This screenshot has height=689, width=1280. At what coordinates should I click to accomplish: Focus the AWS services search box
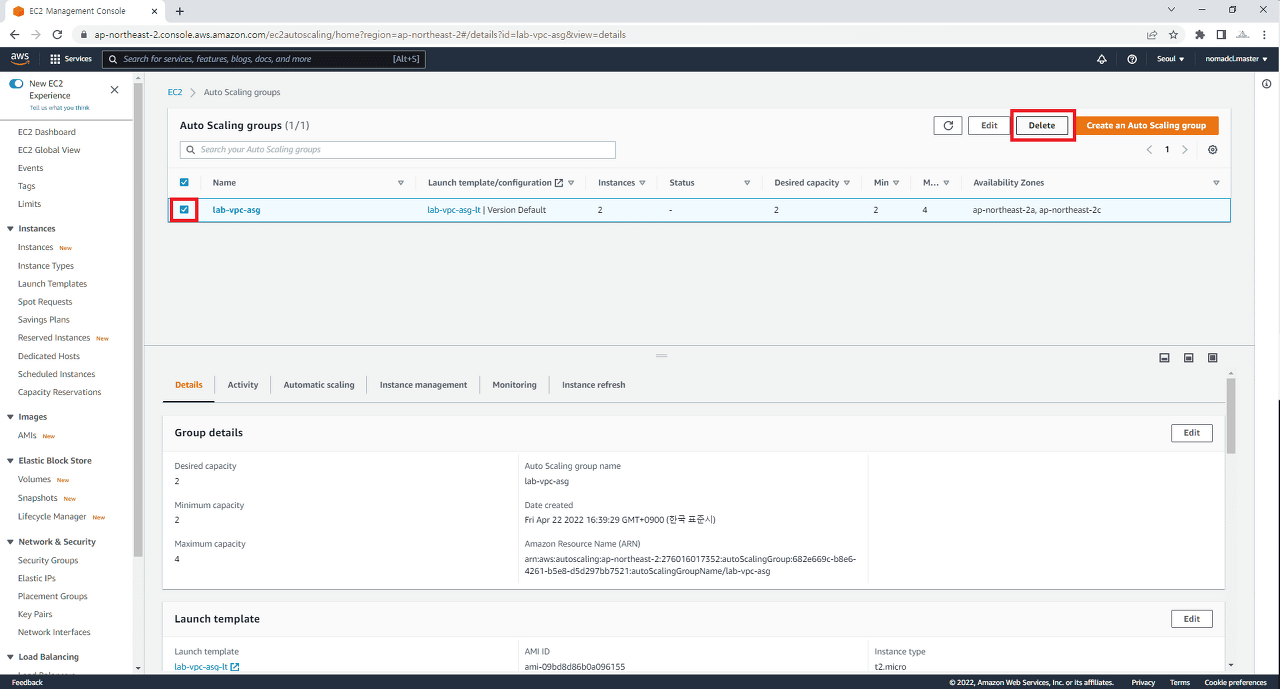coord(264,59)
